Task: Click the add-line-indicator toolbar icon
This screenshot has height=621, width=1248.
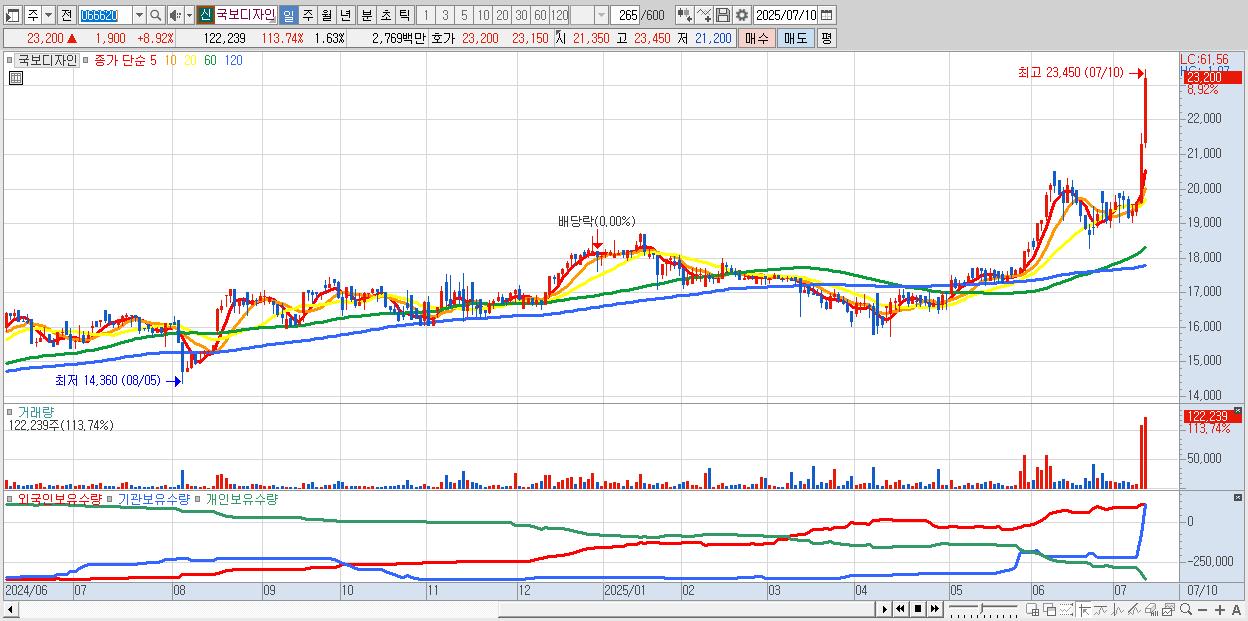Action: click(x=704, y=15)
